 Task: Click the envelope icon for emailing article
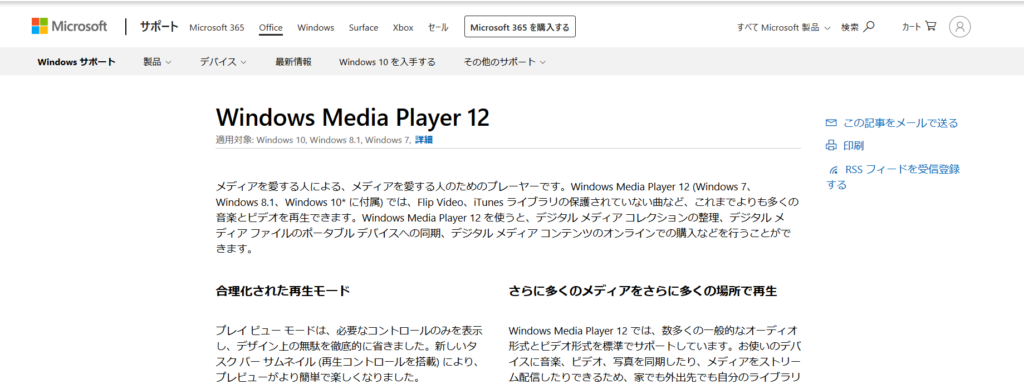pos(831,123)
